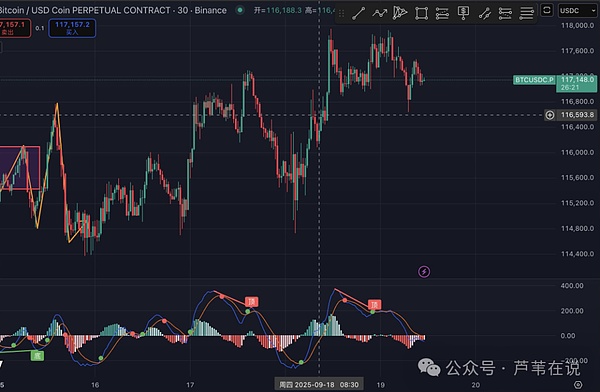Click the green 底 signal marker
Viewport: 600px width, 392px height.
point(37,356)
